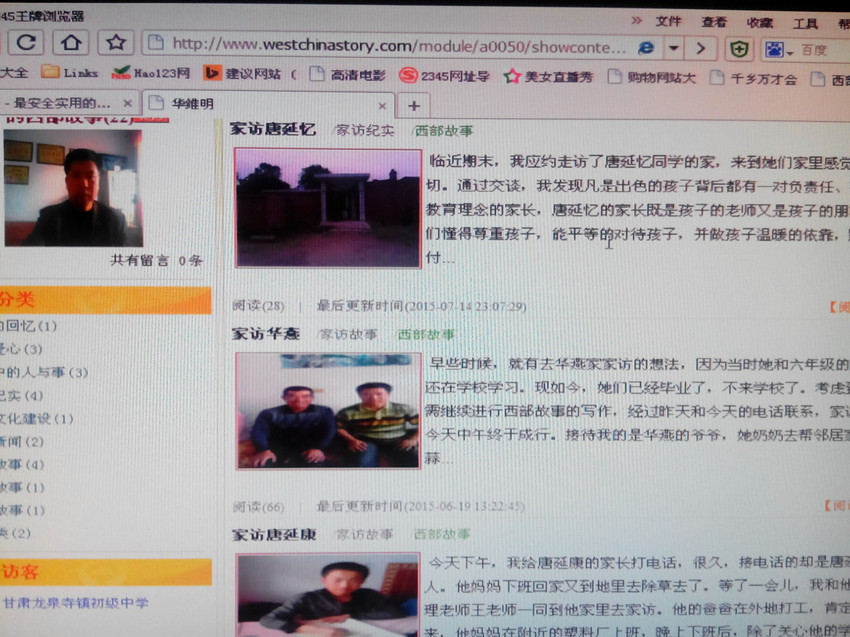The image size is (850, 637).
Task: Click 家访故事 tag beside 家访华燕
Action: tap(348, 334)
